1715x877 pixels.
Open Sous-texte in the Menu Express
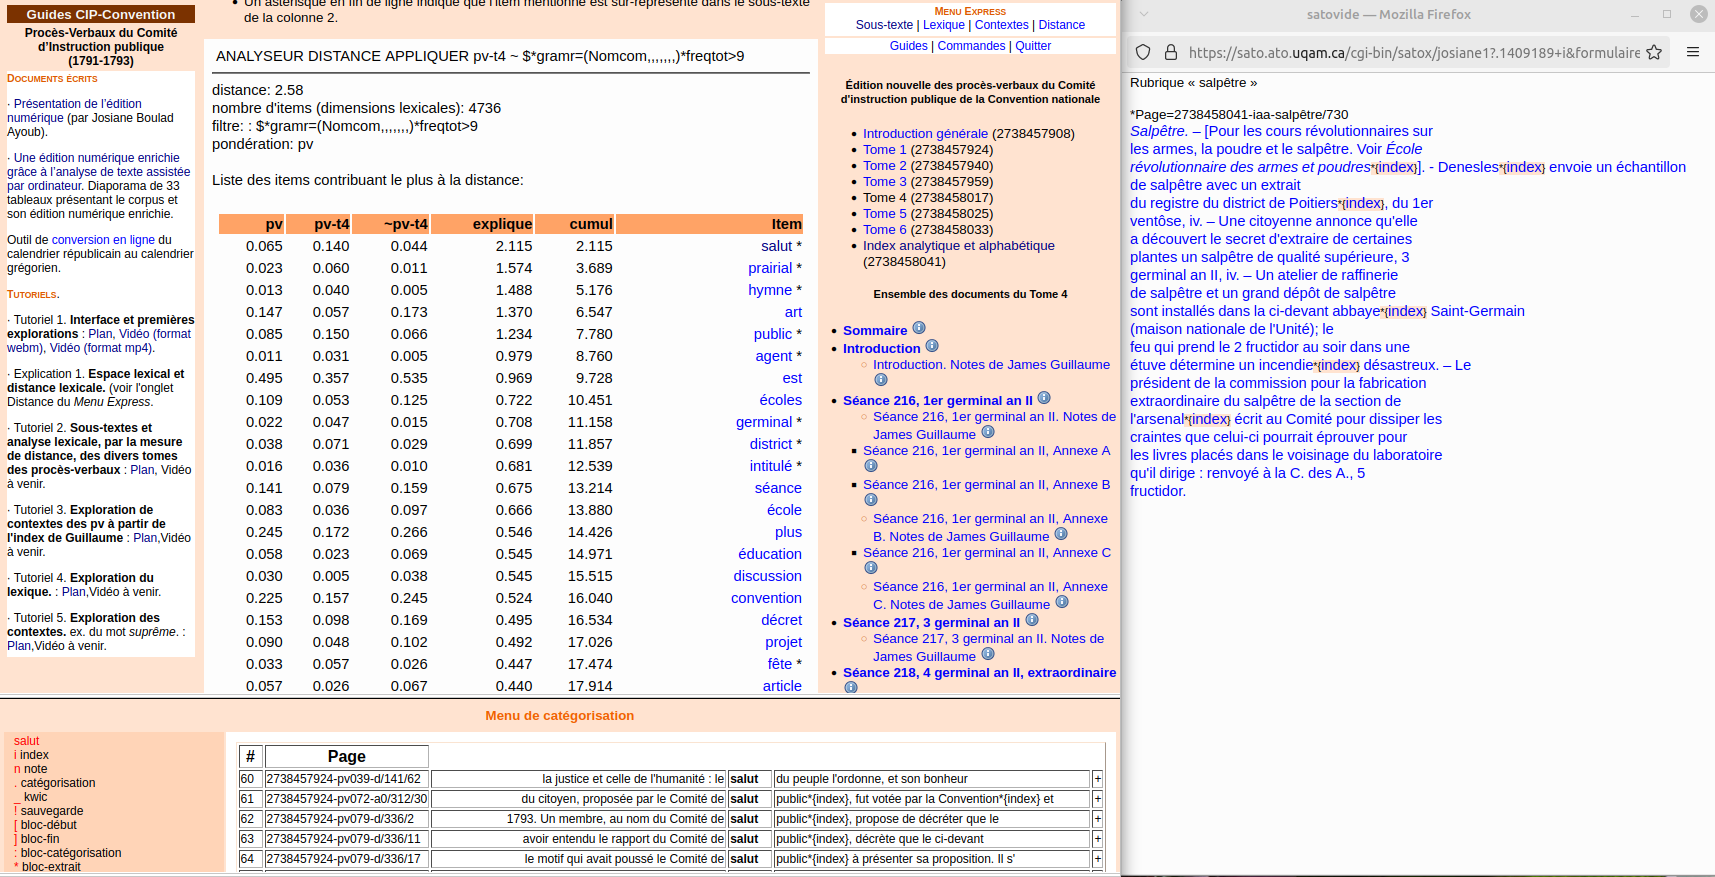tap(884, 25)
